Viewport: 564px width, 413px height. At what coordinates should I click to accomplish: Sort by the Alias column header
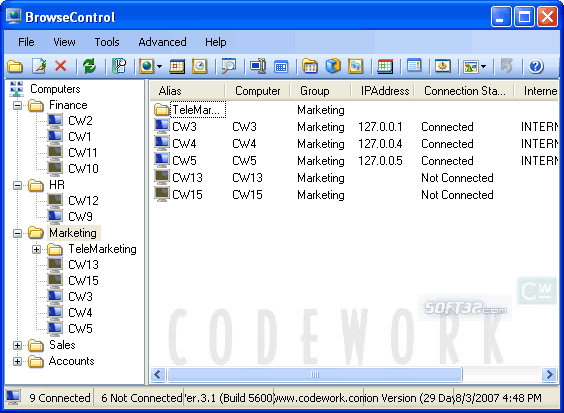tap(187, 91)
